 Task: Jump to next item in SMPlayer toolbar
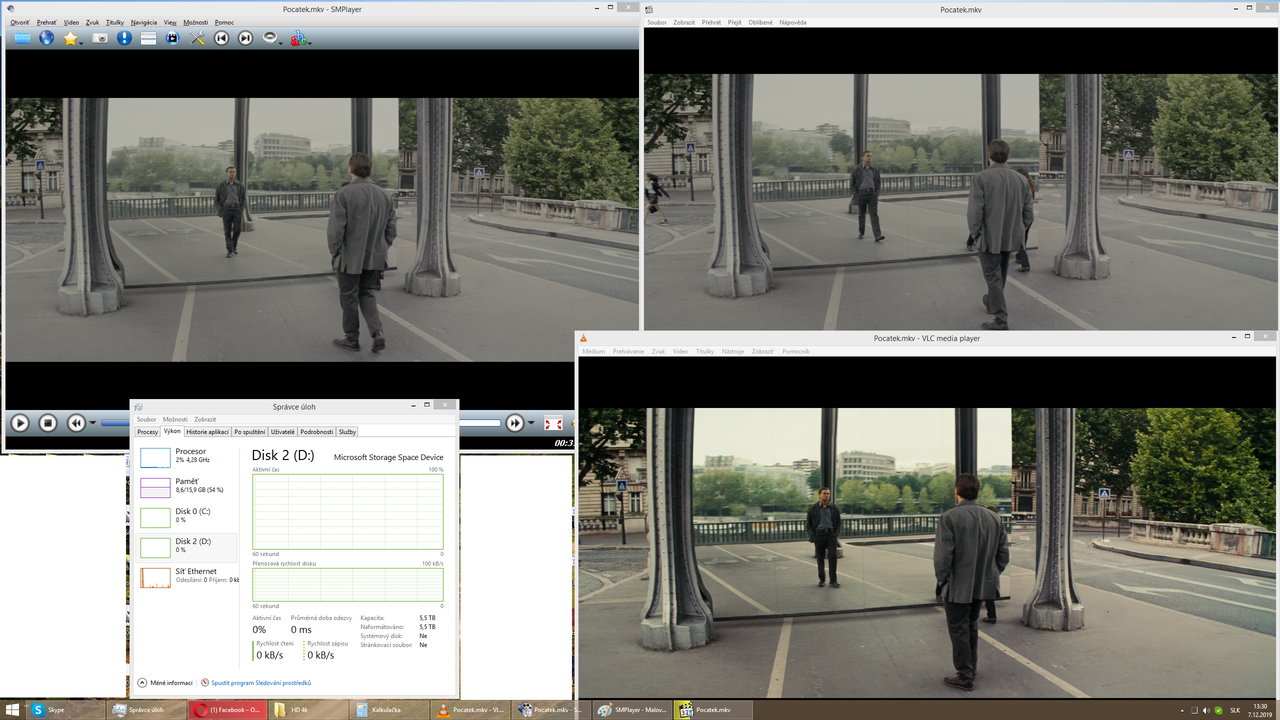[x=245, y=38]
